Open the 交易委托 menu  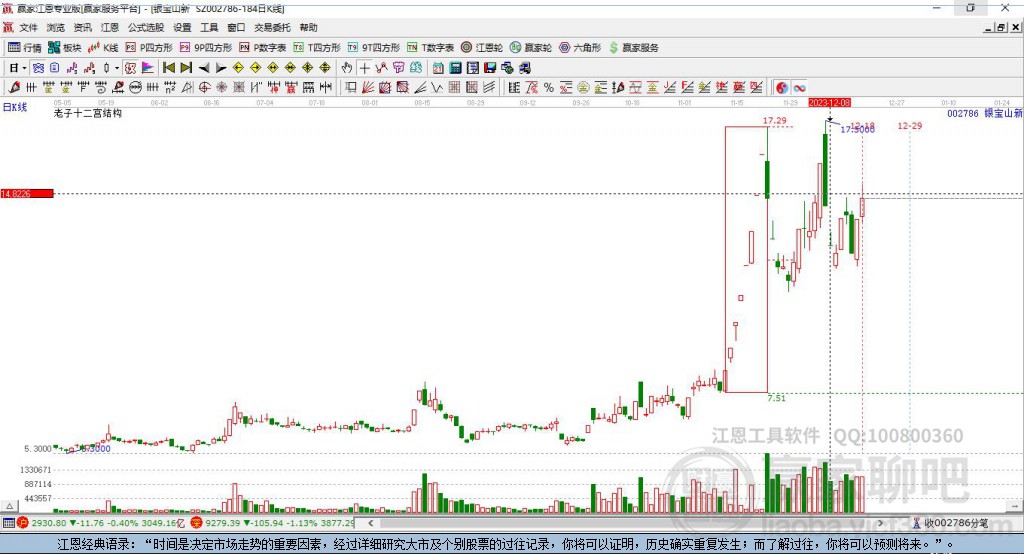(x=272, y=27)
